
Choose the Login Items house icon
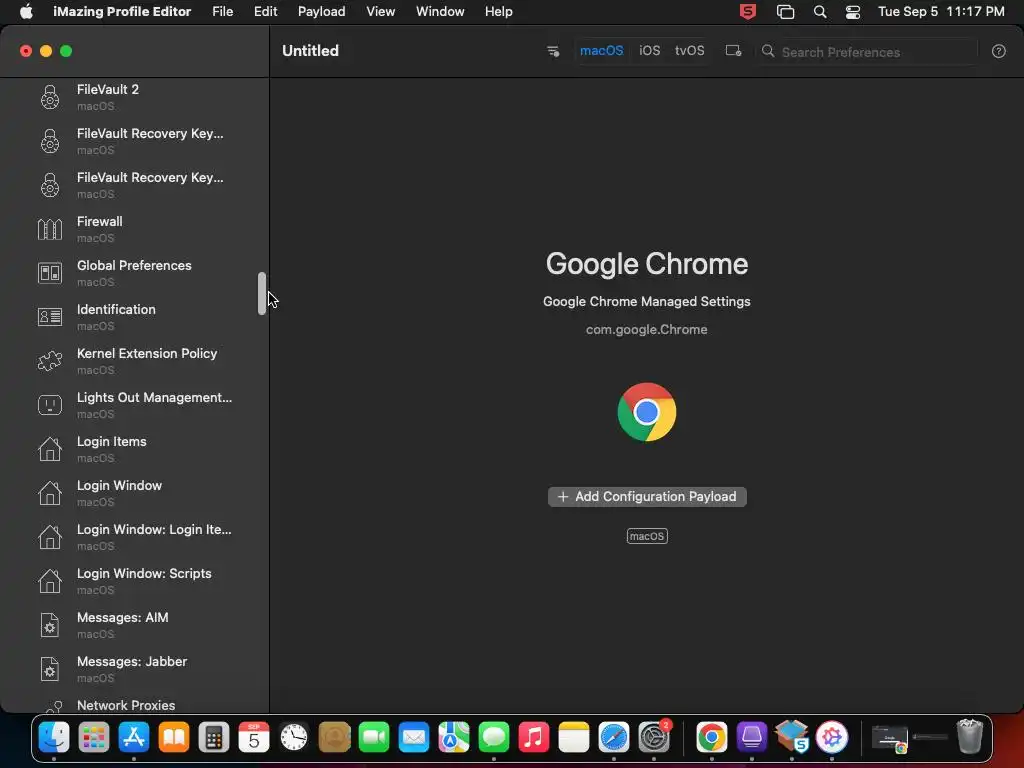coord(50,449)
